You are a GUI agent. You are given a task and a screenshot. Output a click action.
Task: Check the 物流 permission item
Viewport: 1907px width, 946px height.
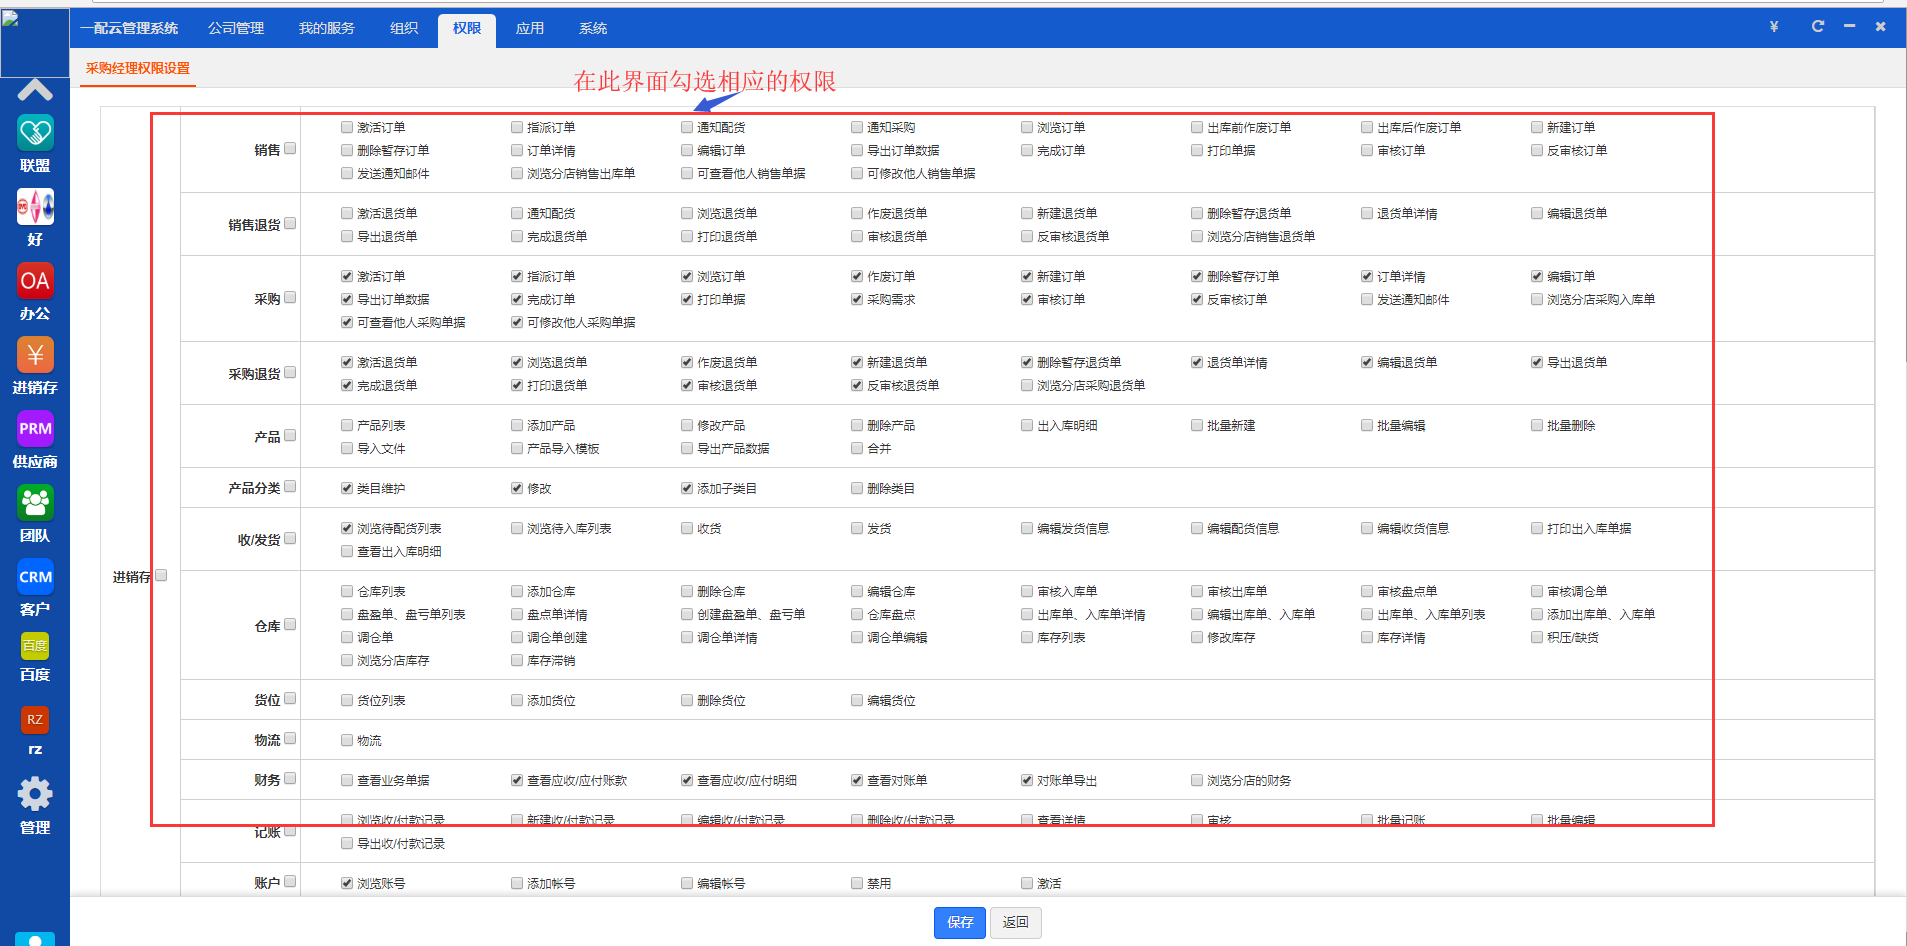tap(347, 740)
